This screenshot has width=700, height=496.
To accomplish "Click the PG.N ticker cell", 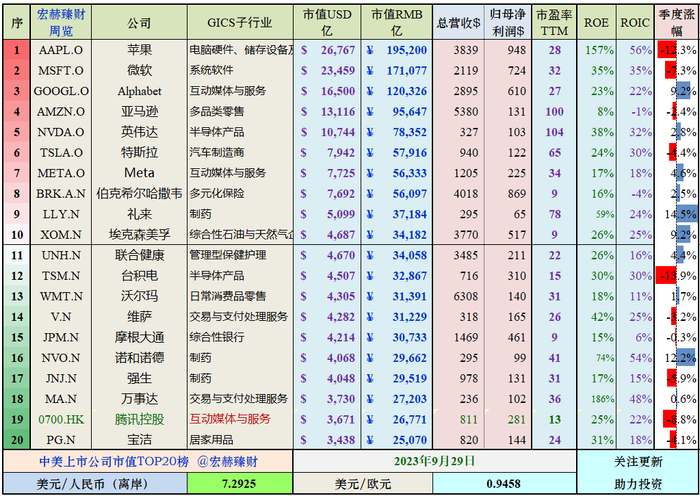I will pos(61,440).
